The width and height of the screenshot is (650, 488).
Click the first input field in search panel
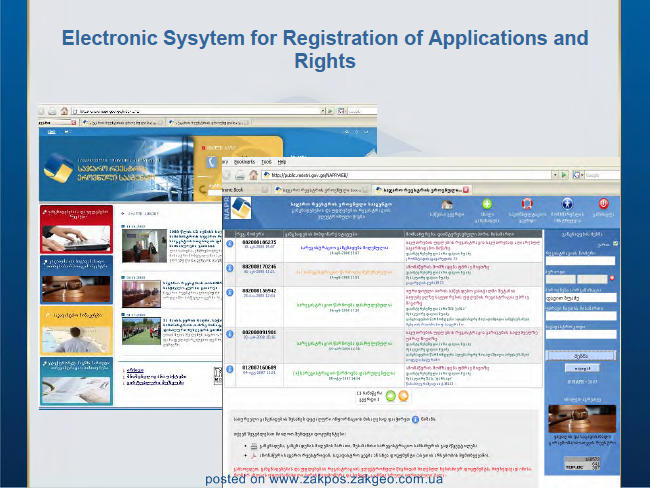click(580, 261)
